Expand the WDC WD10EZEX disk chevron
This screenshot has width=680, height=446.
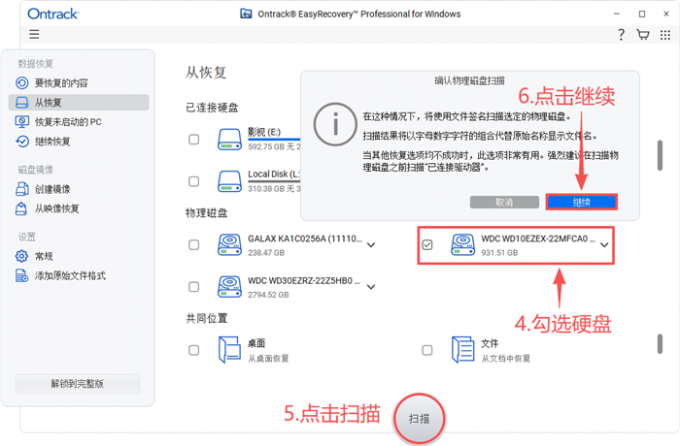[604, 245]
